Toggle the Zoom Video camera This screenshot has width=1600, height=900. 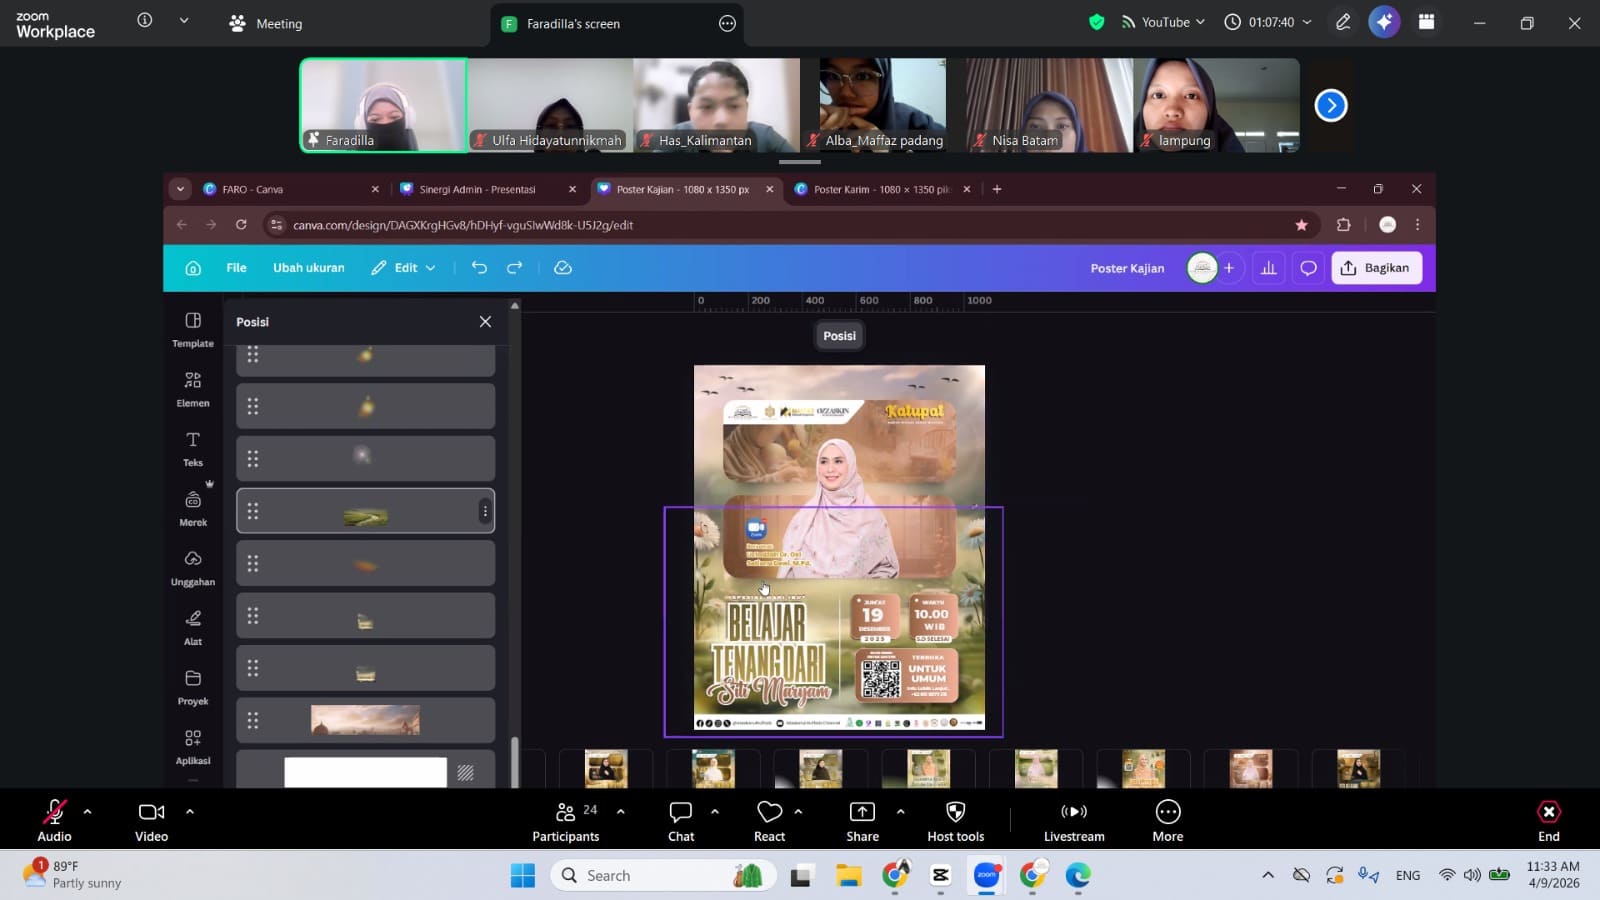pyautogui.click(x=151, y=821)
